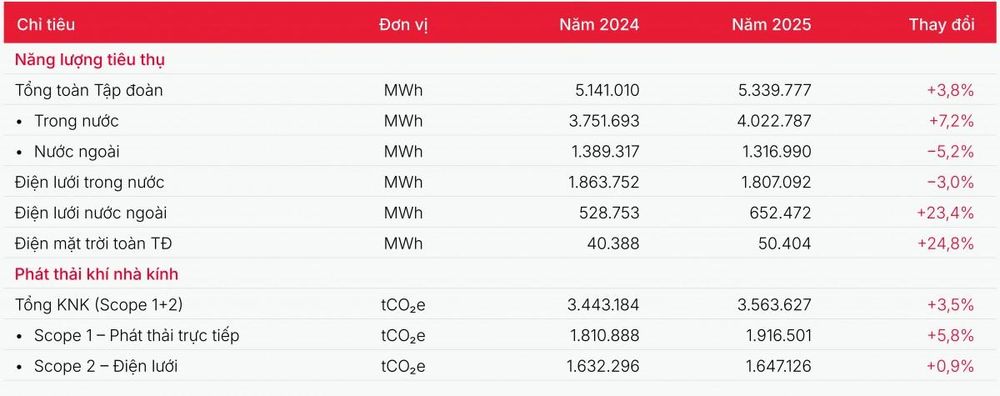Image resolution: width=1000 pixels, height=396 pixels.
Task: Select 'Scope 2 – Điện lưới' item
Action: click(106, 366)
